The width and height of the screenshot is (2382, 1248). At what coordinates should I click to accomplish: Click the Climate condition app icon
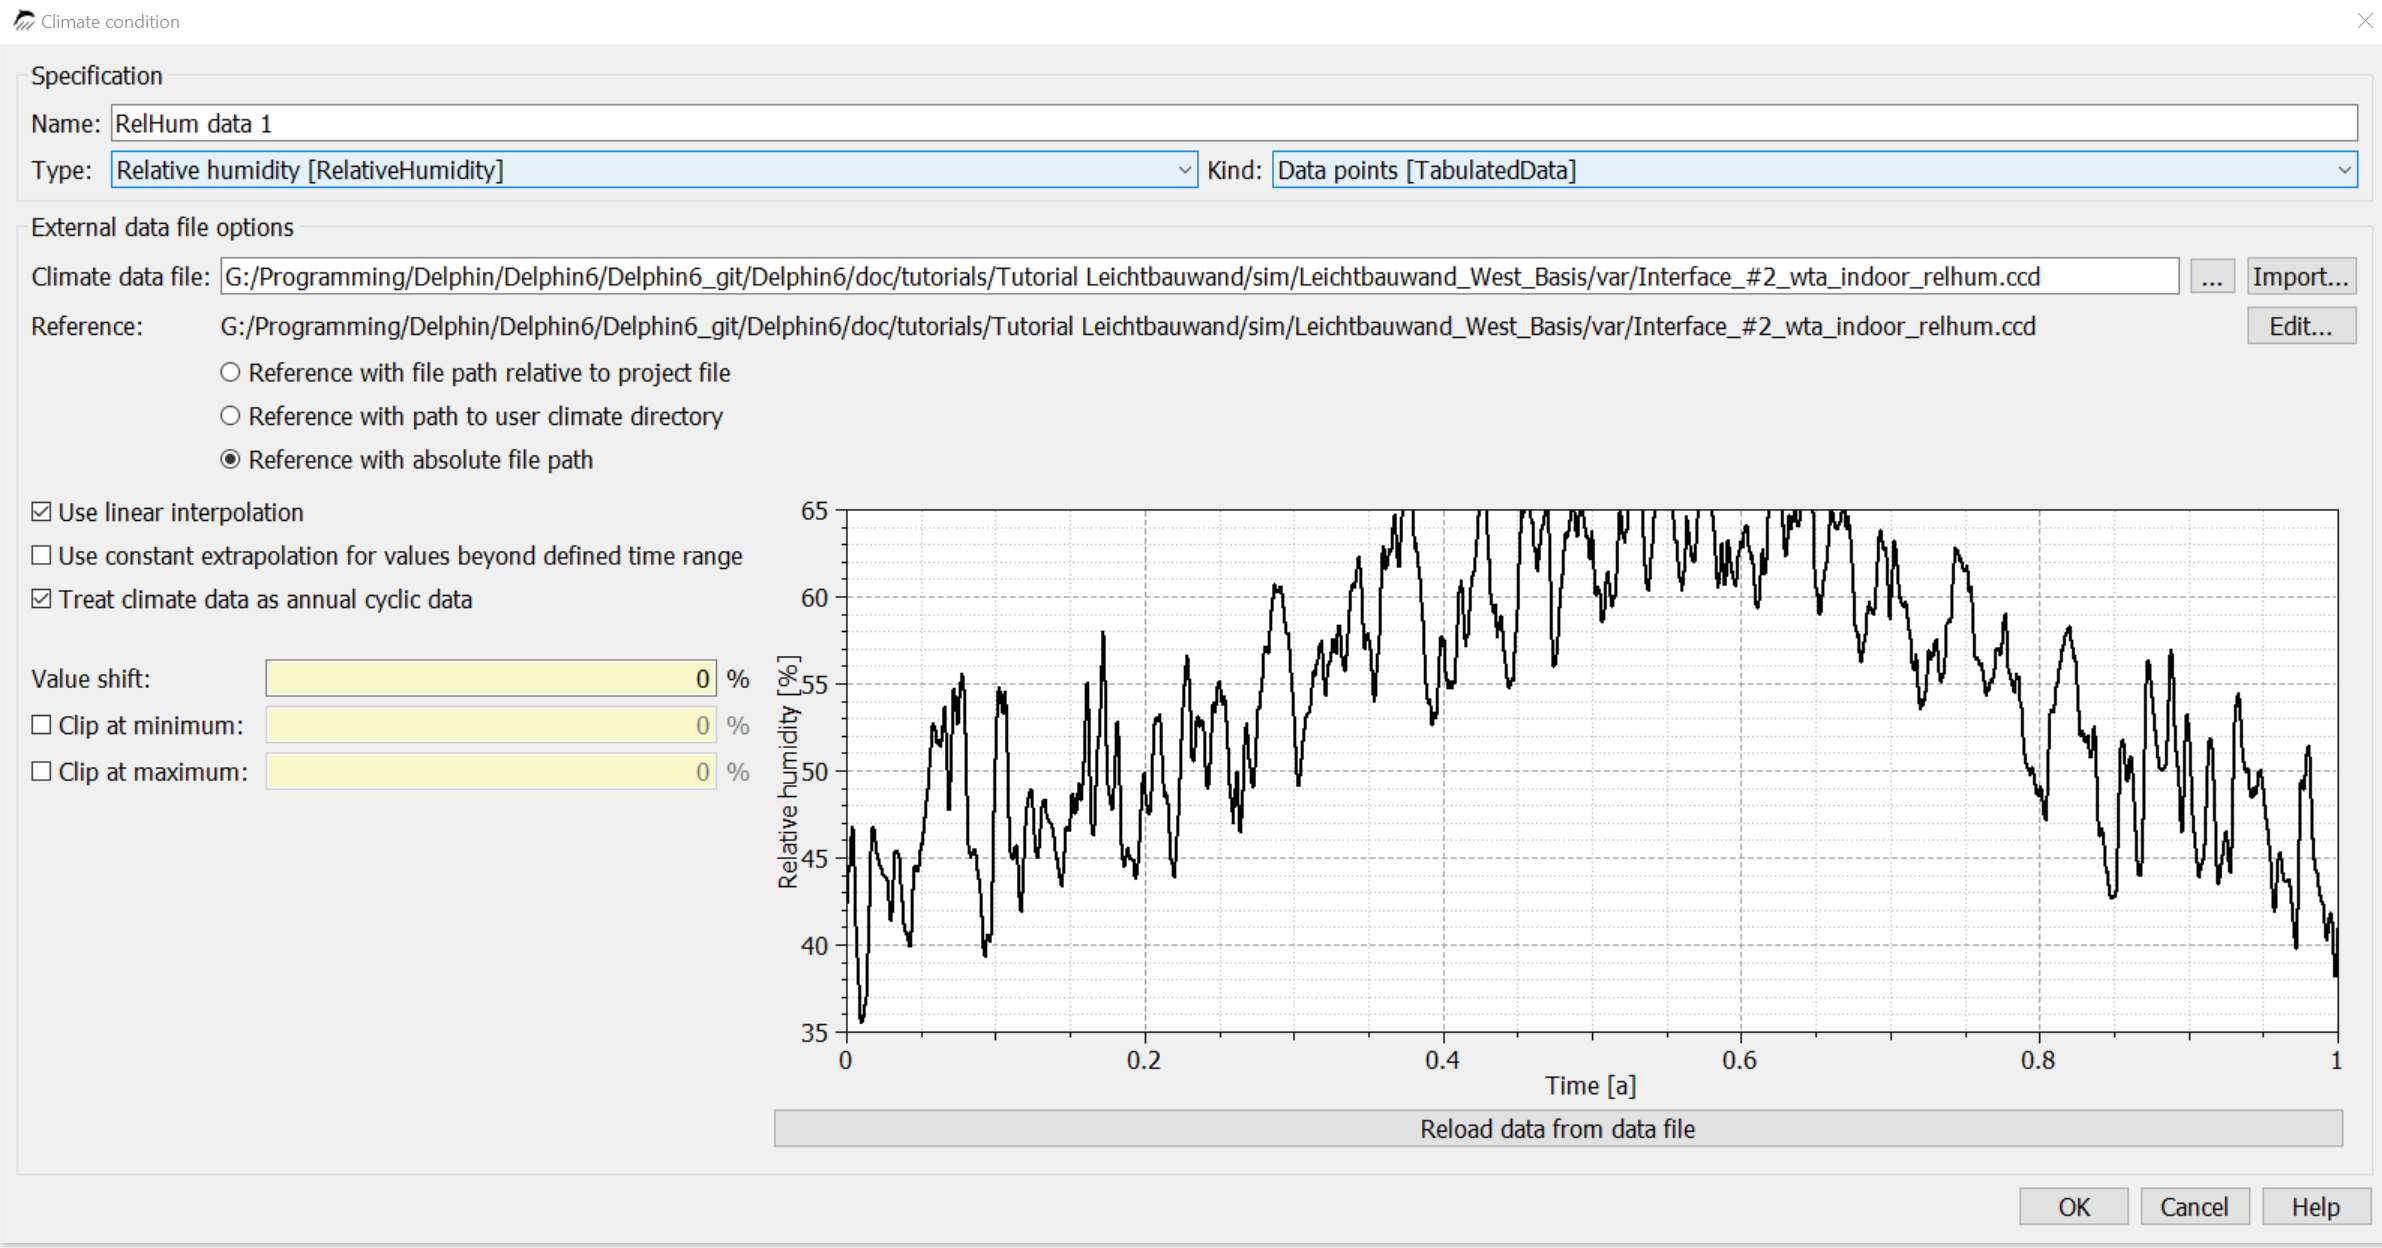24,21
